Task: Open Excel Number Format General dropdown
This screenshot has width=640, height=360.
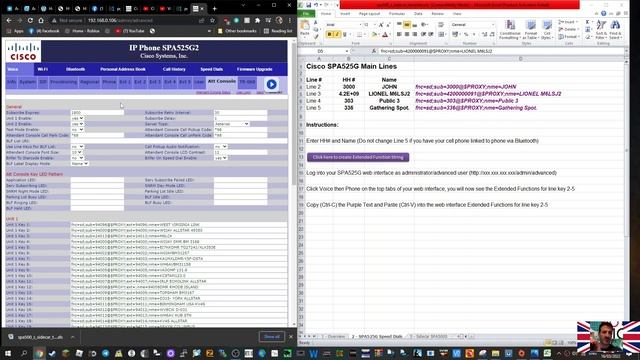Action: point(493,25)
